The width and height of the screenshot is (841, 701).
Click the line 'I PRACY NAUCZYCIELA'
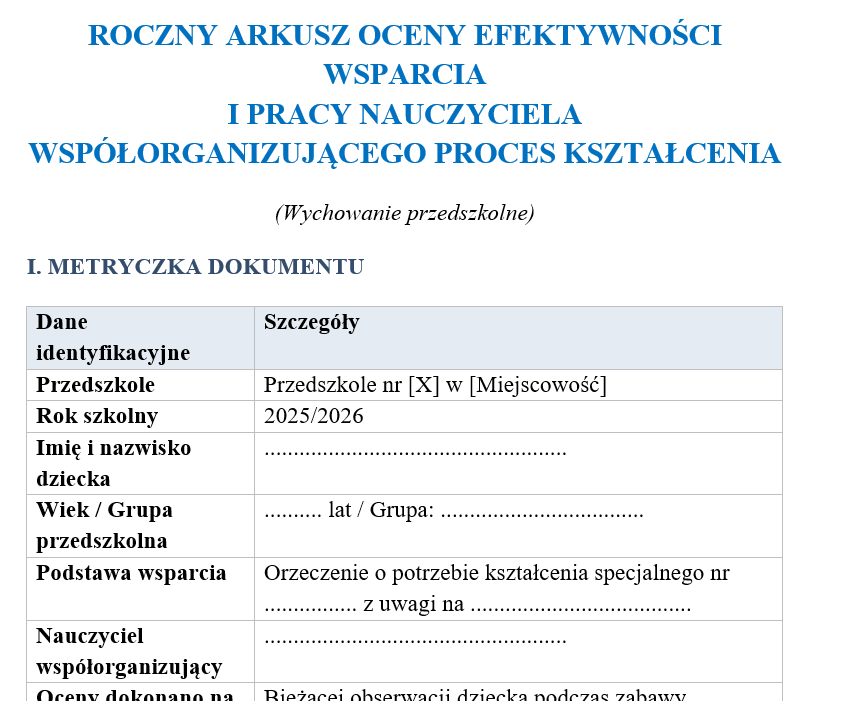tap(405, 114)
